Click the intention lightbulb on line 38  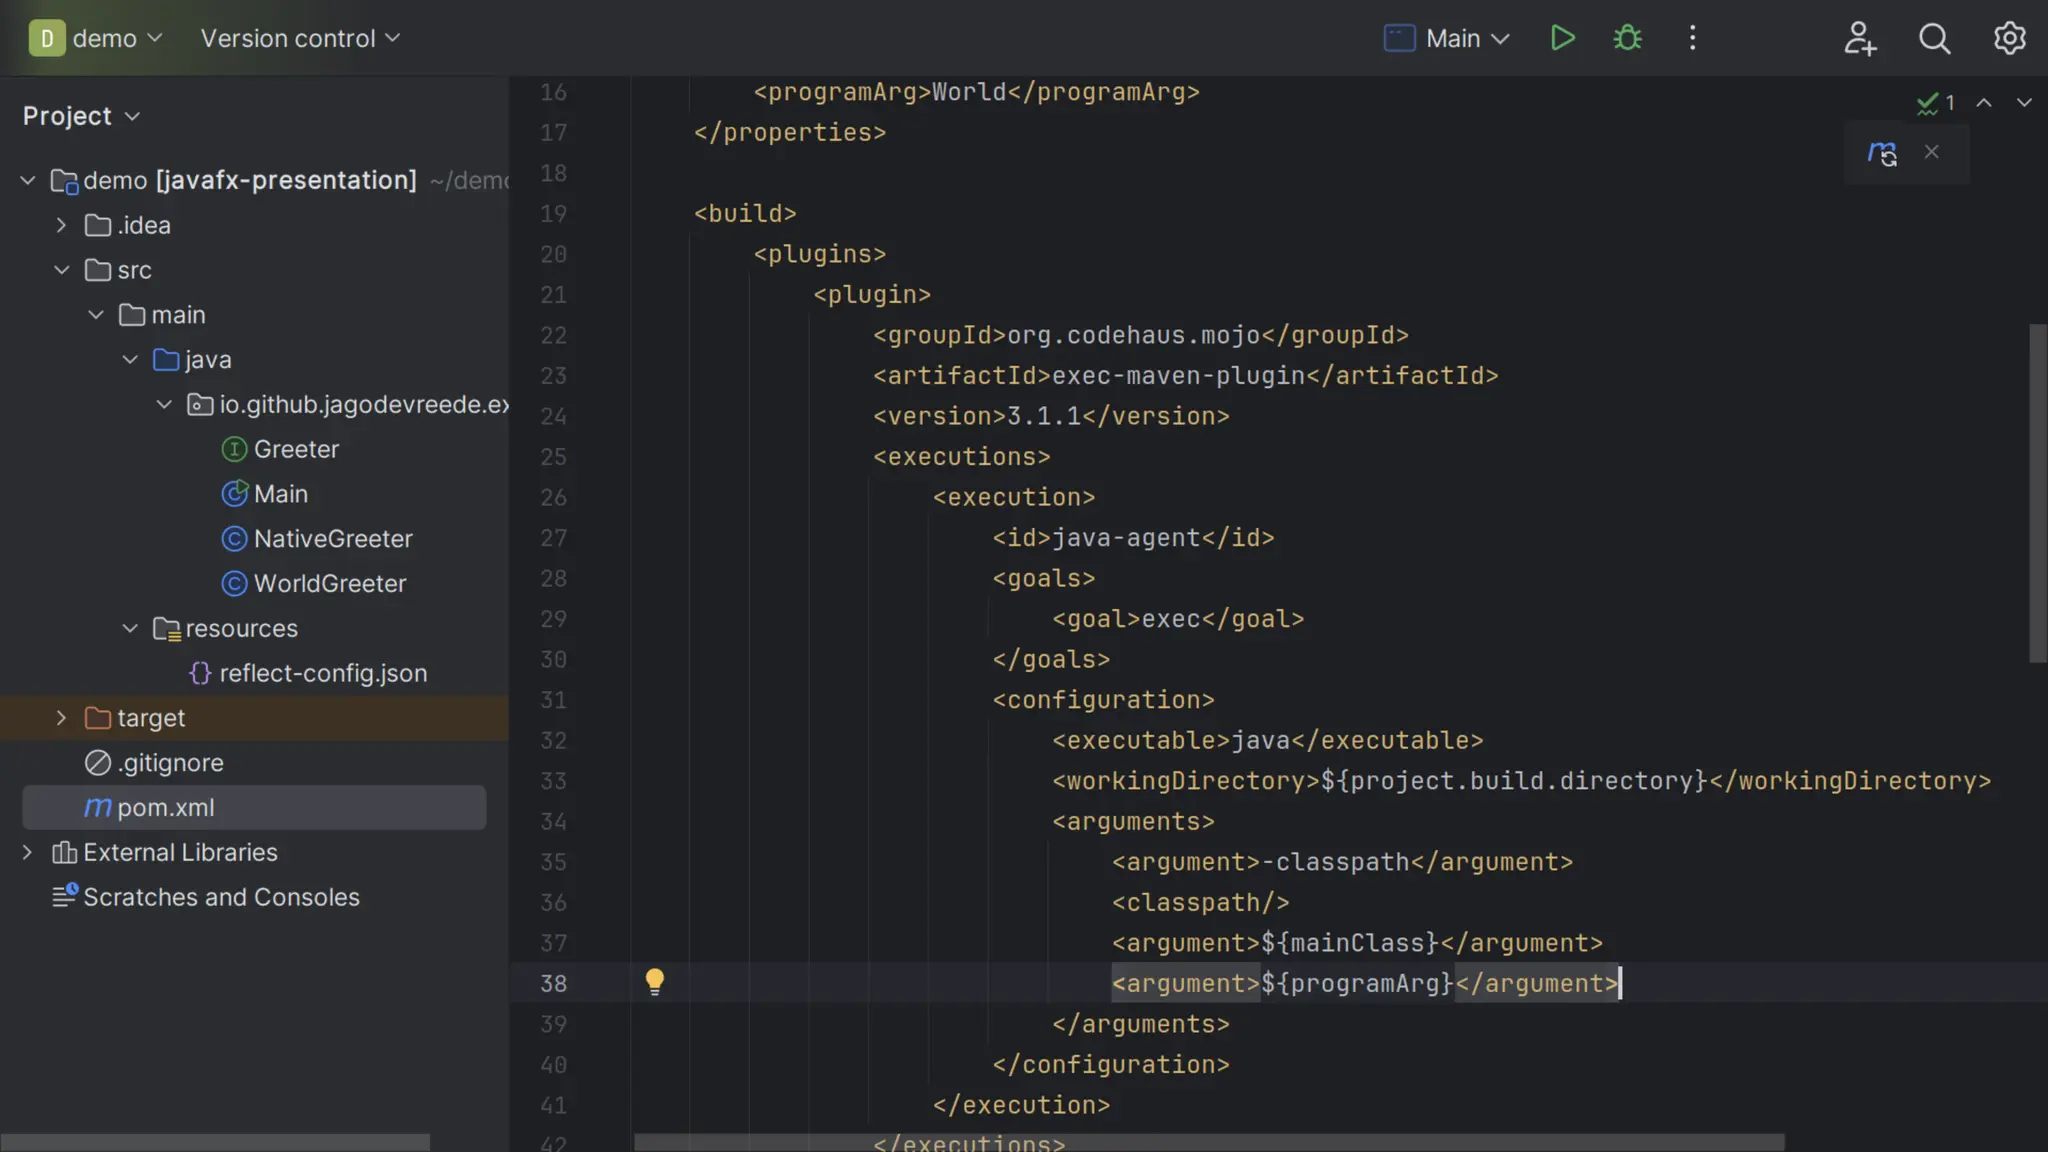654,981
